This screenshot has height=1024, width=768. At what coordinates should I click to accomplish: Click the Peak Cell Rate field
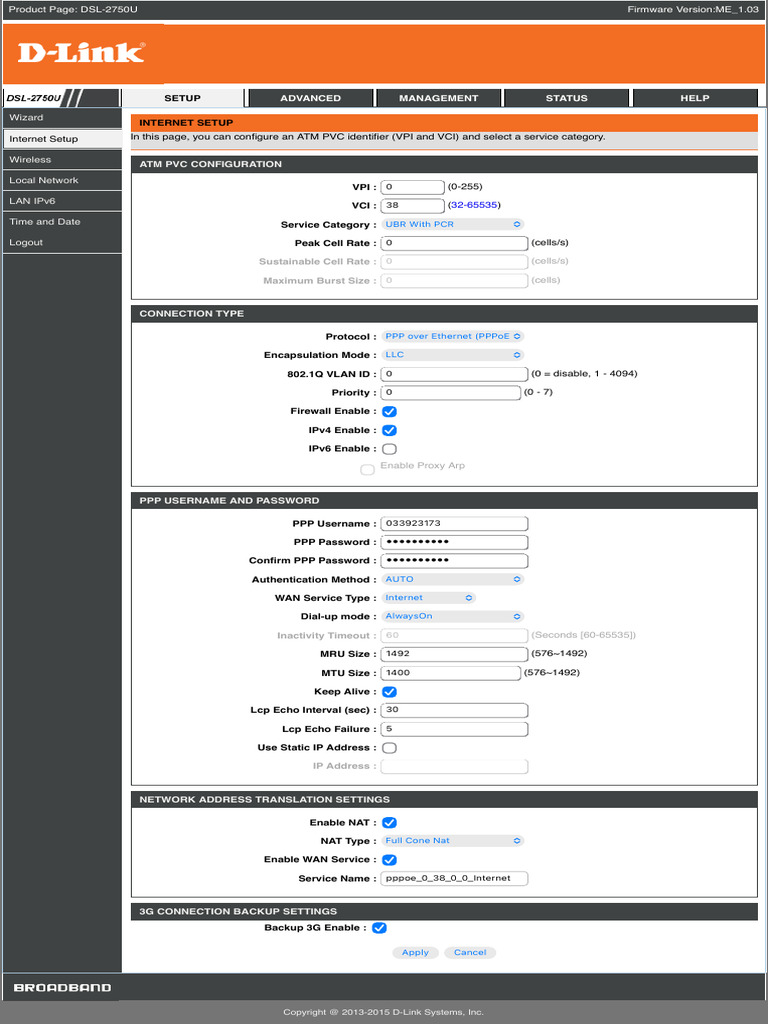[455, 243]
